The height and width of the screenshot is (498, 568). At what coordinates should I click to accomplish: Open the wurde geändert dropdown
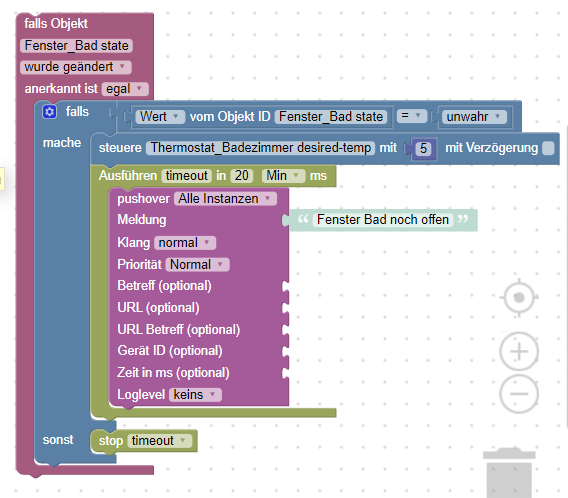tap(75, 67)
